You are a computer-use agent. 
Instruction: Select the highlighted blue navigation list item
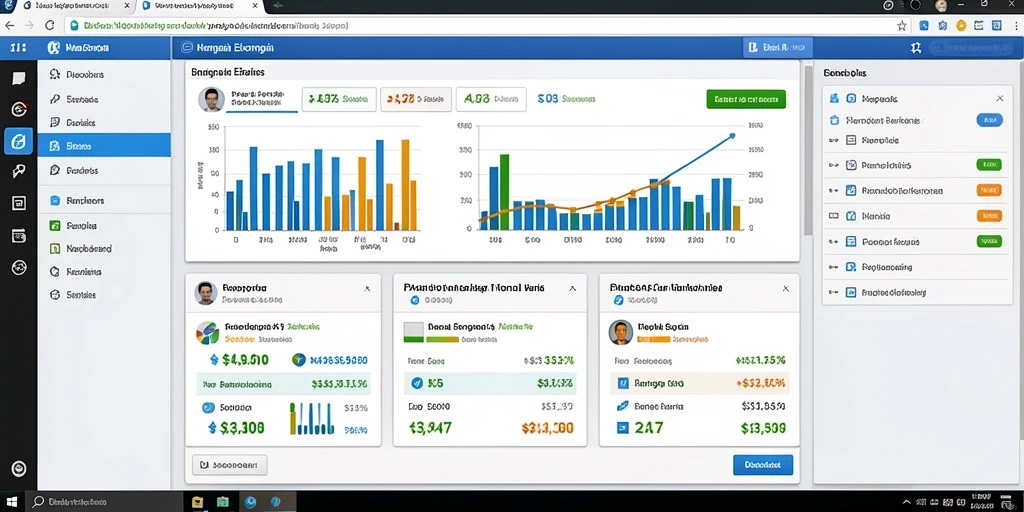(x=104, y=145)
